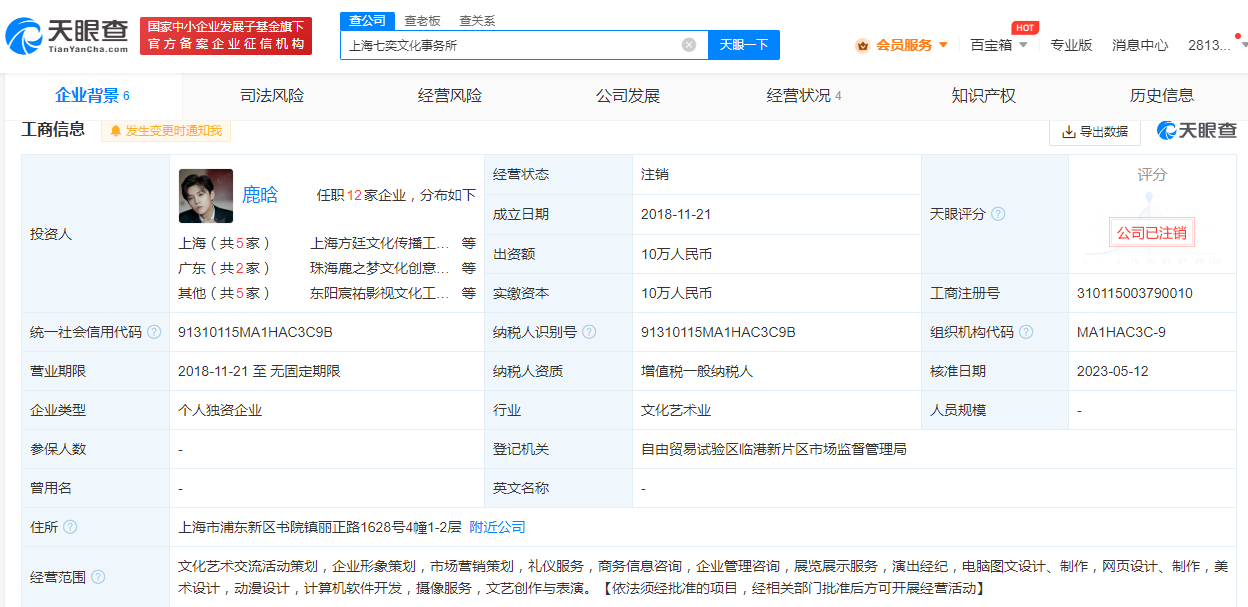Switch to the 查关系 search tab

(477, 21)
